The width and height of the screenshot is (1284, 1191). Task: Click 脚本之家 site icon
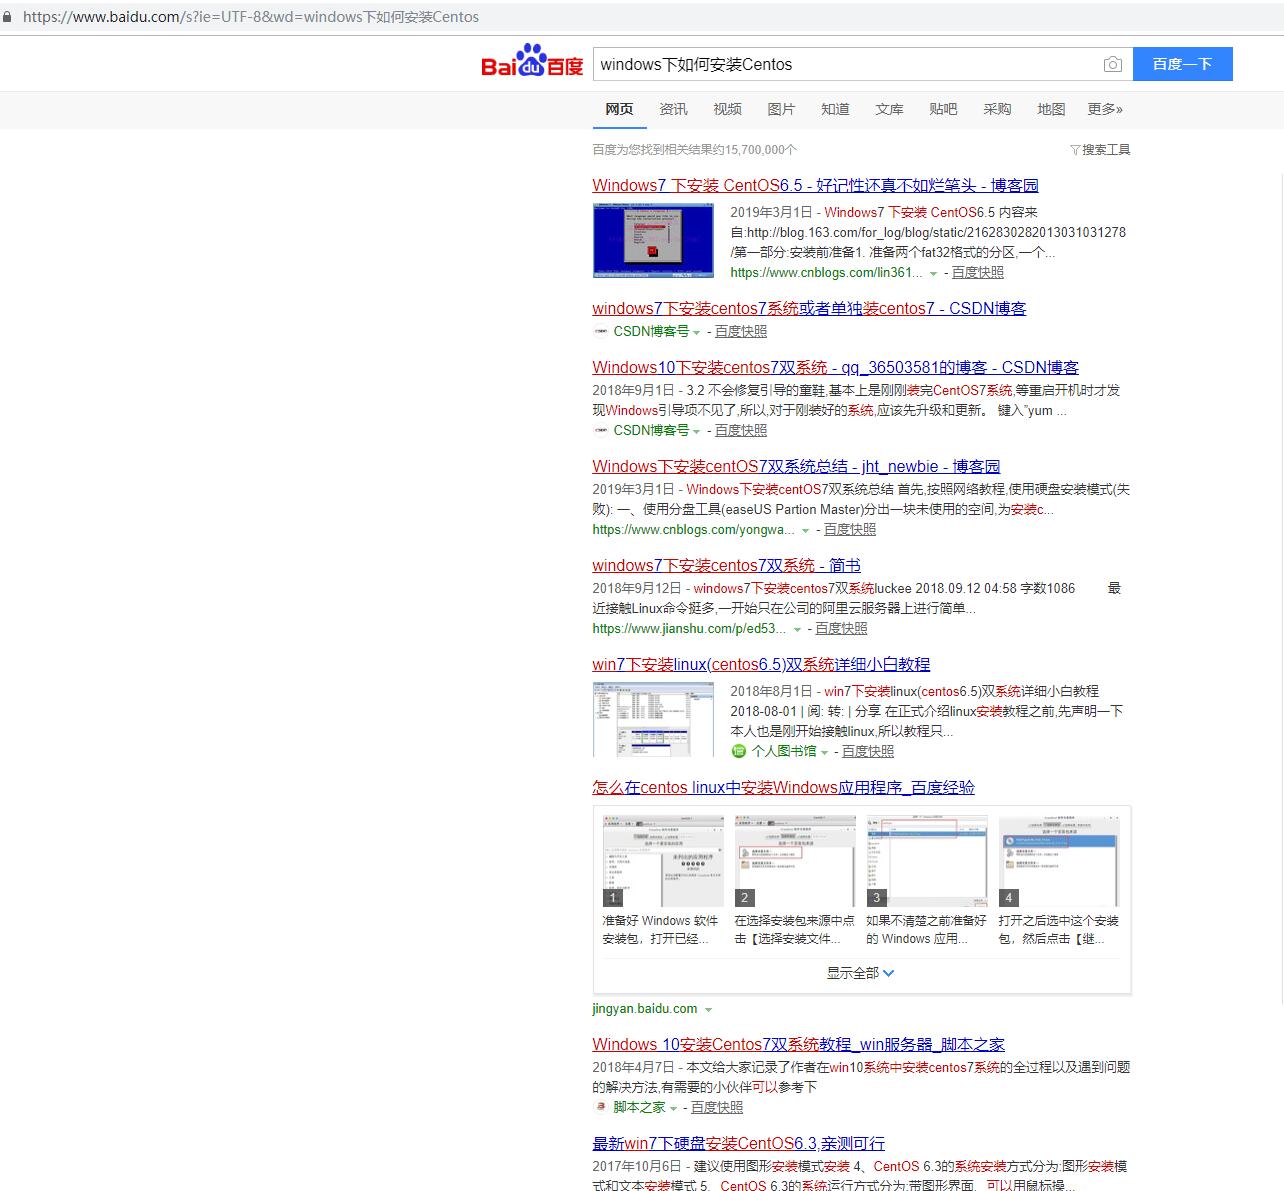(600, 1107)
